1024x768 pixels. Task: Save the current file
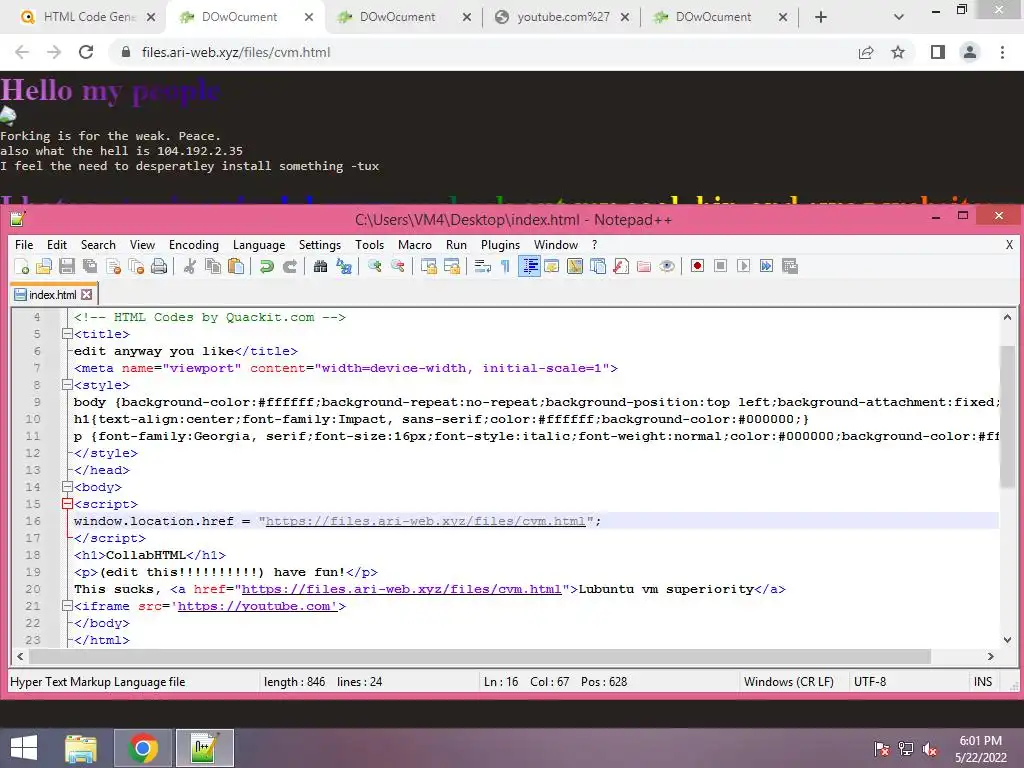pyautogui.click(x=67, y=266)
